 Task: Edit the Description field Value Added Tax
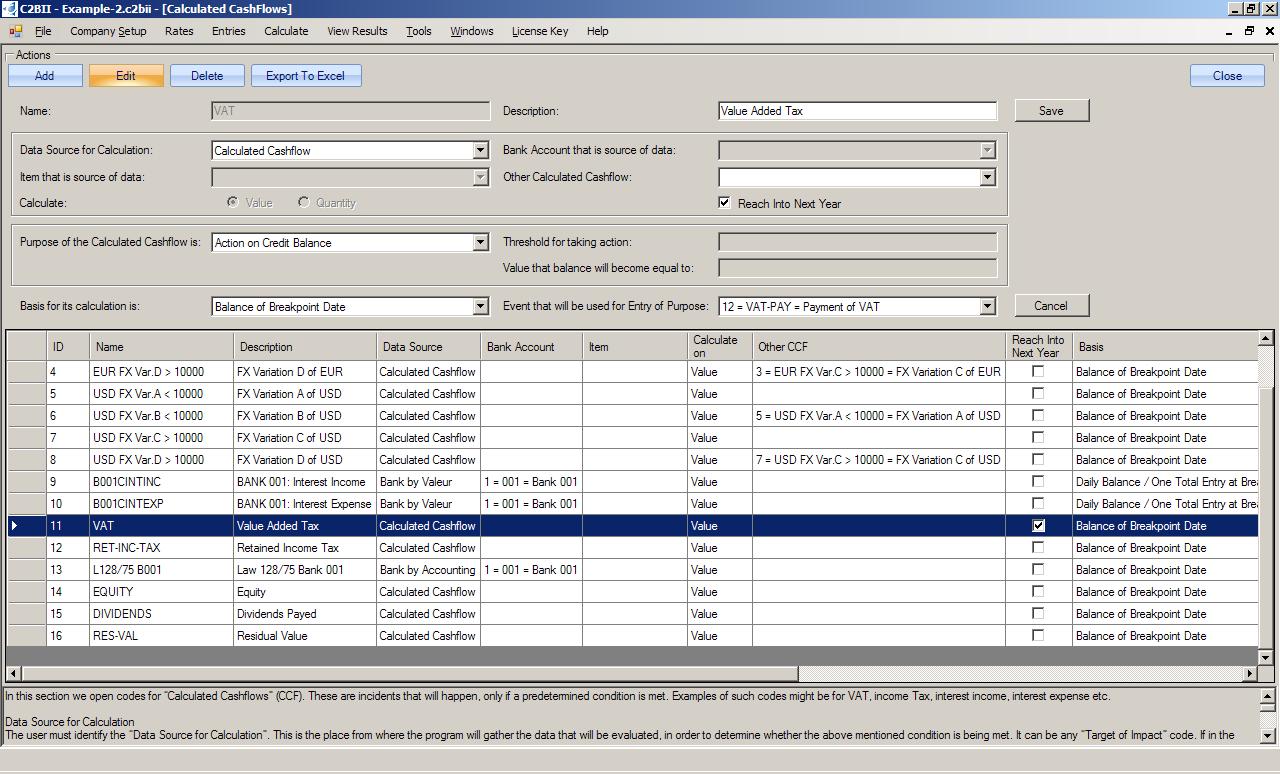pos(857,111)
